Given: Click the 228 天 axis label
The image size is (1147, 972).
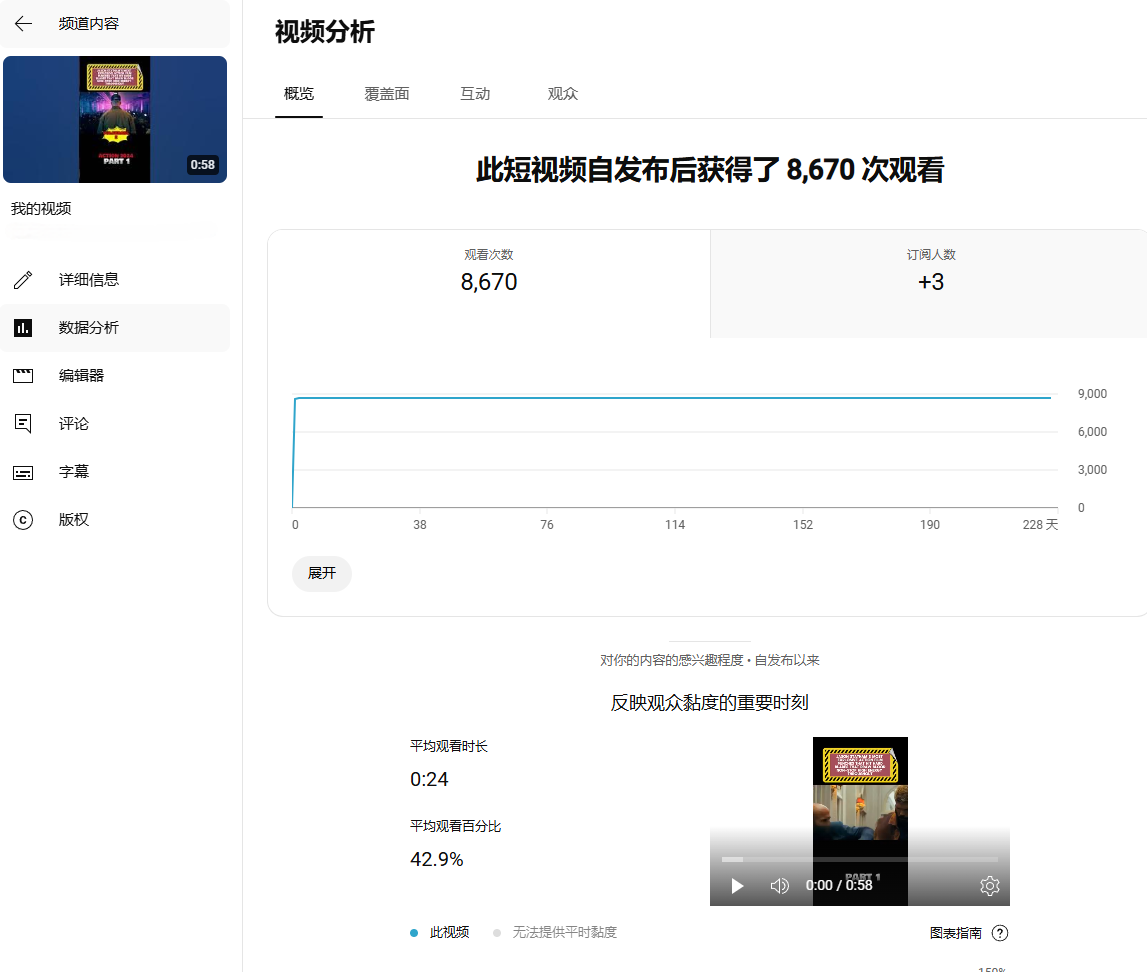Looking at the screenshot, I should 1040,524.
